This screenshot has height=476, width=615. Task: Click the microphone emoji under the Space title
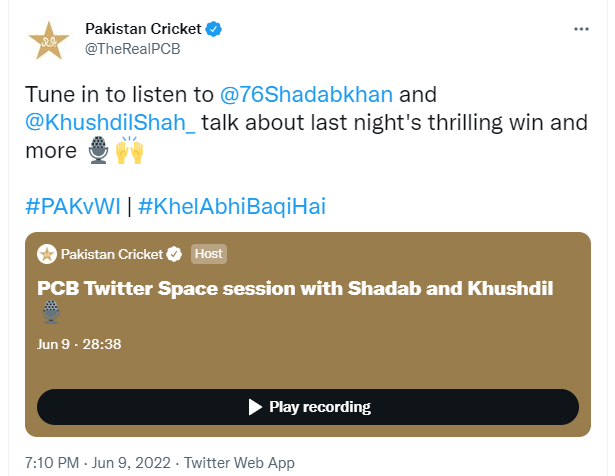click(50, 313)
